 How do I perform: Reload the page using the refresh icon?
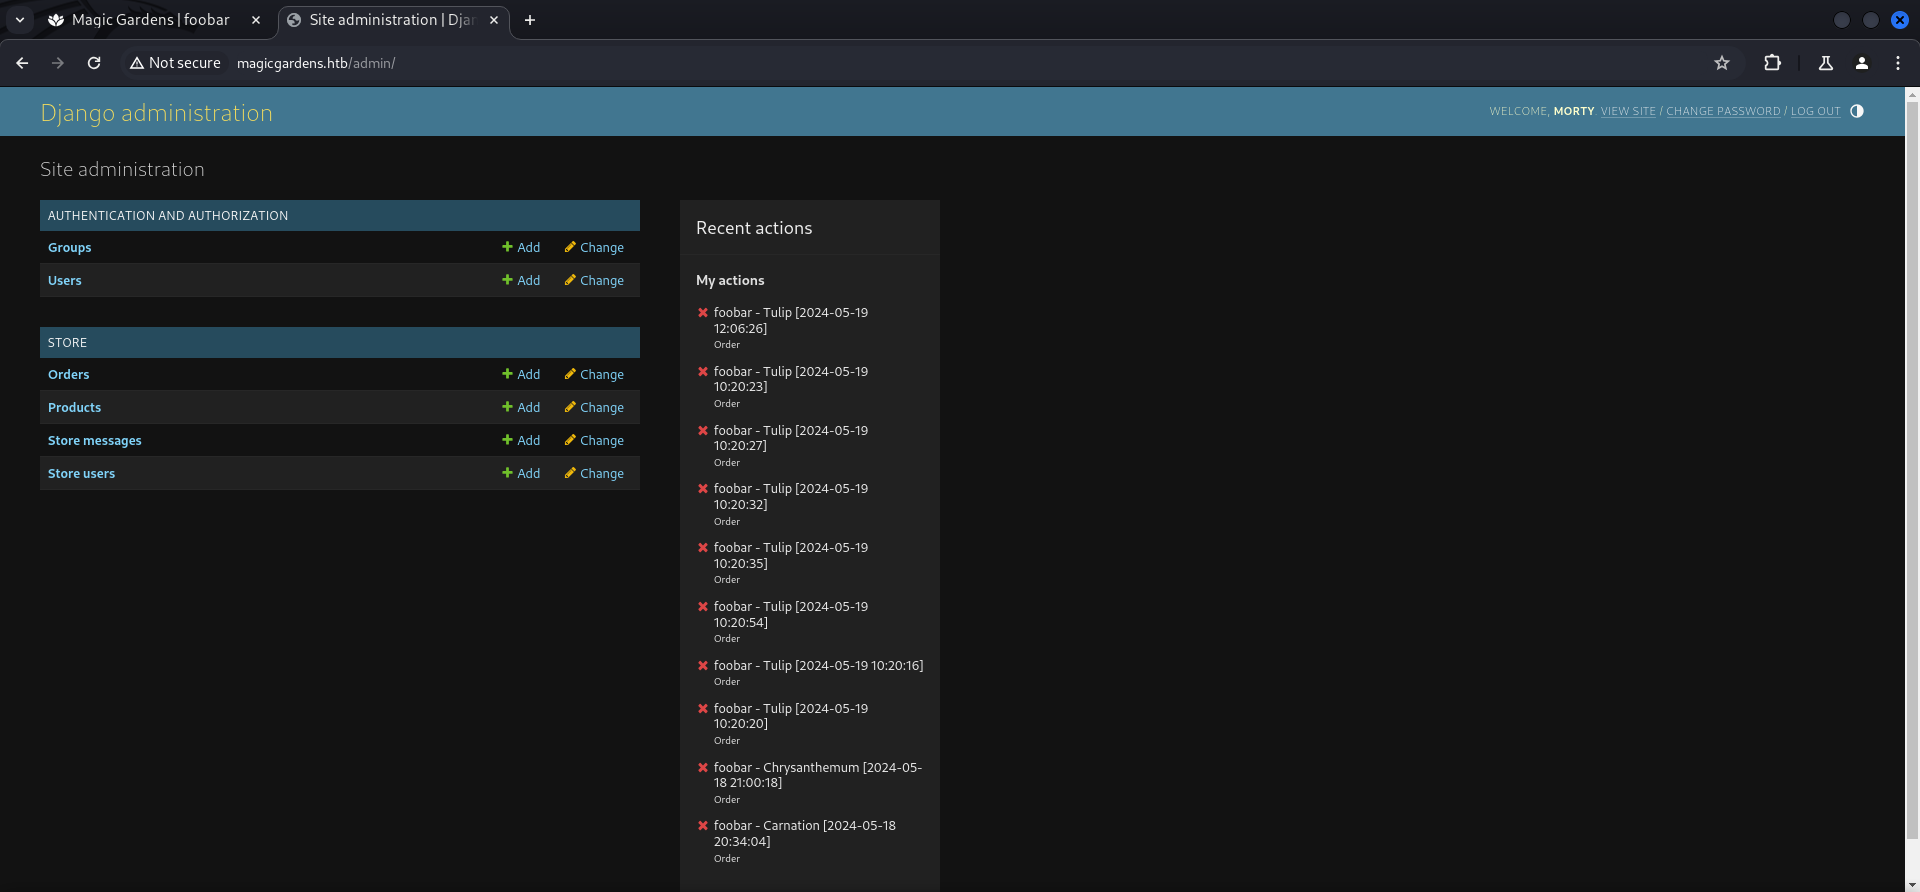tap(94, 63)
